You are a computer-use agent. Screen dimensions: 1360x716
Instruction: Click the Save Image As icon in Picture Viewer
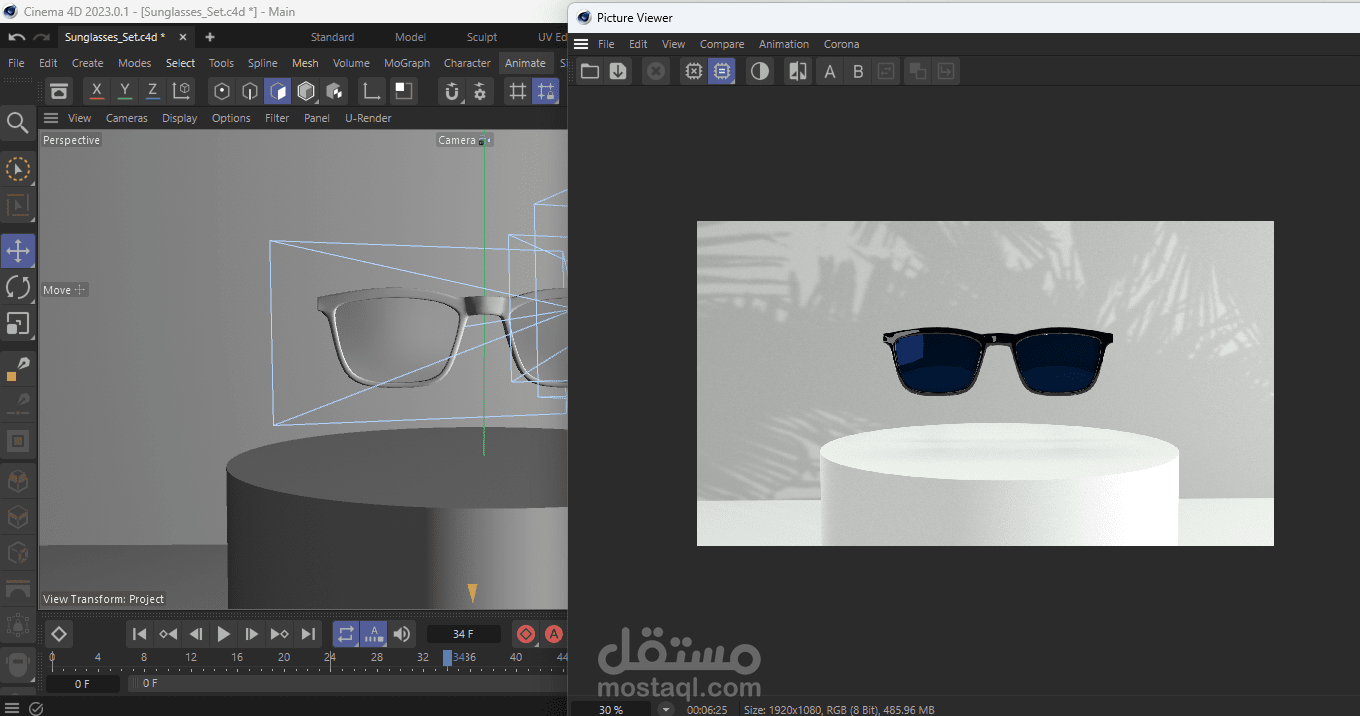click(618, 71)
